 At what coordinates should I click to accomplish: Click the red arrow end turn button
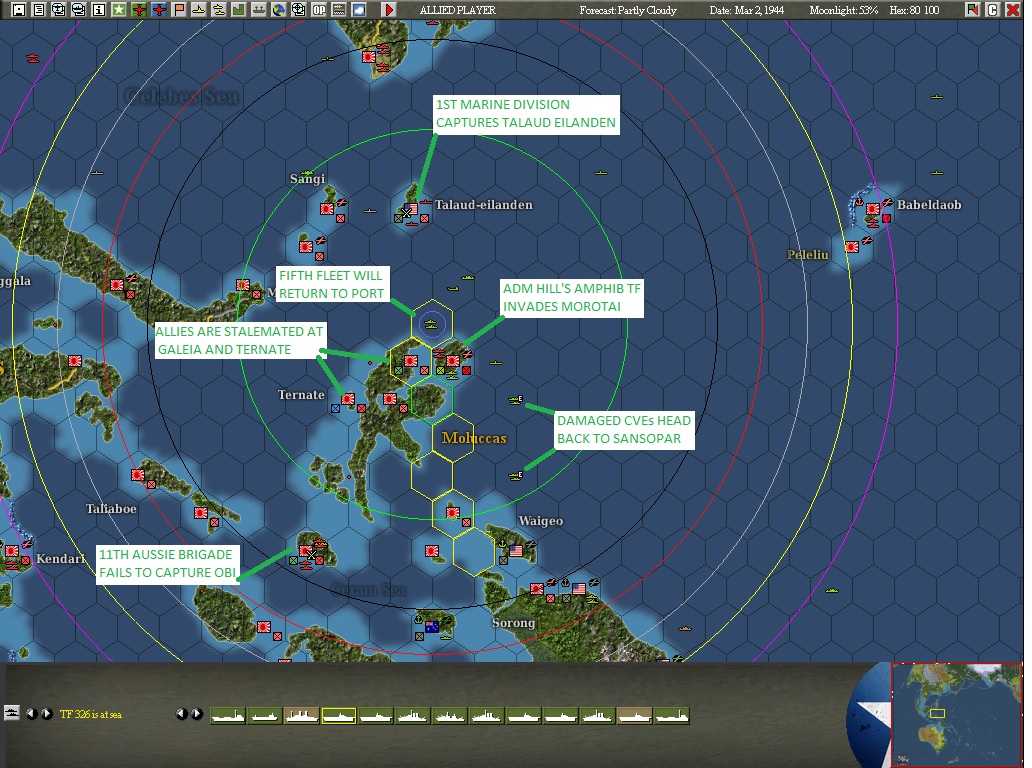tap(389, 9)
